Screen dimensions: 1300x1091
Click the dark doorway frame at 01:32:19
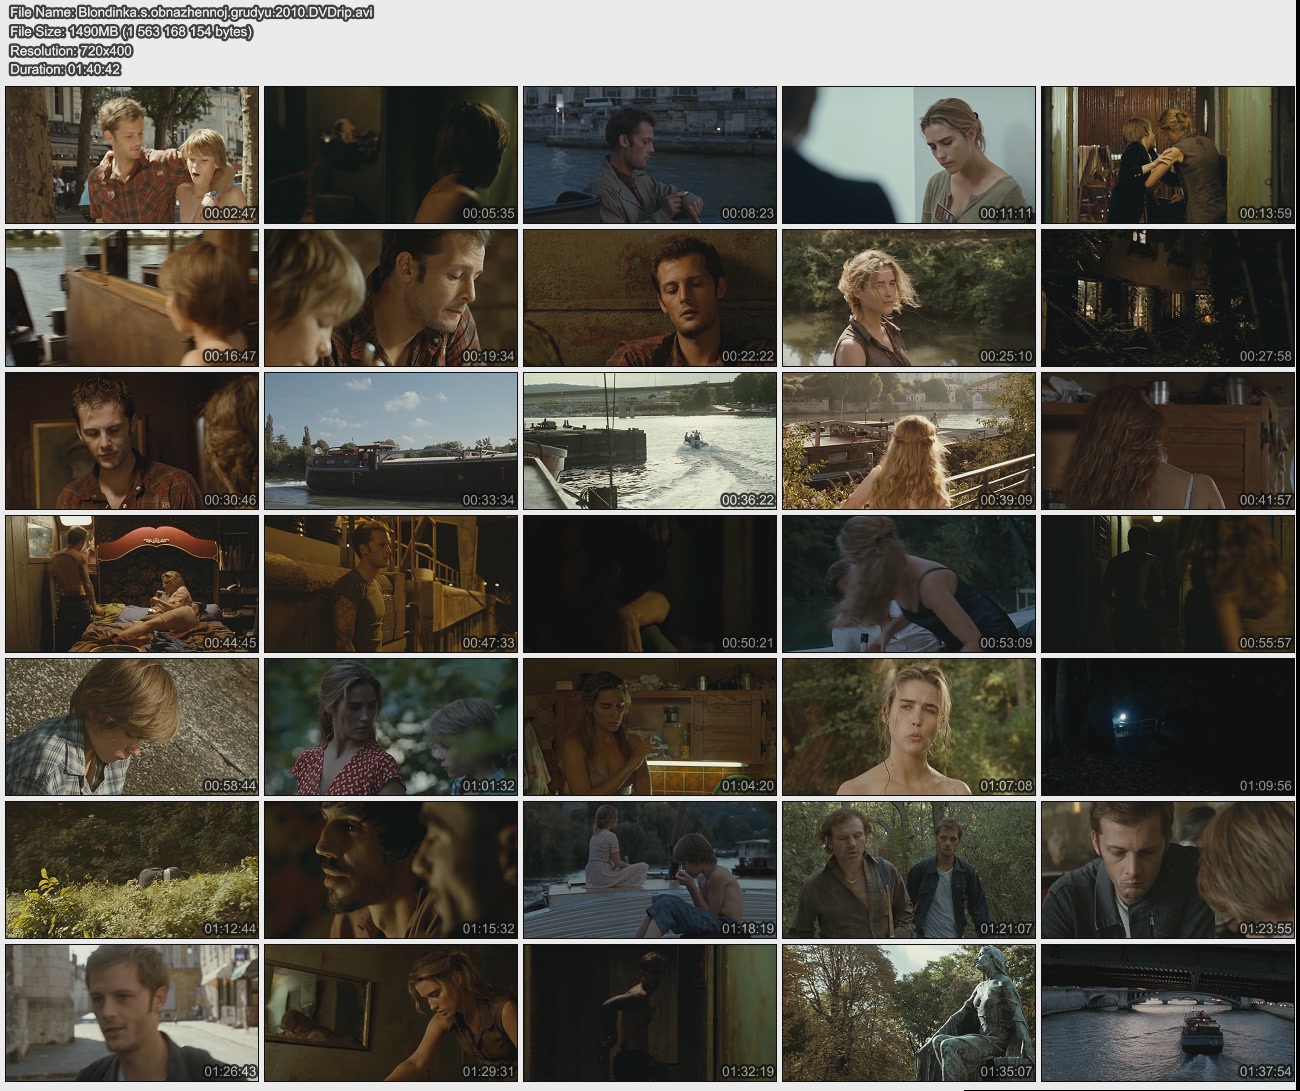point(650,1013)
